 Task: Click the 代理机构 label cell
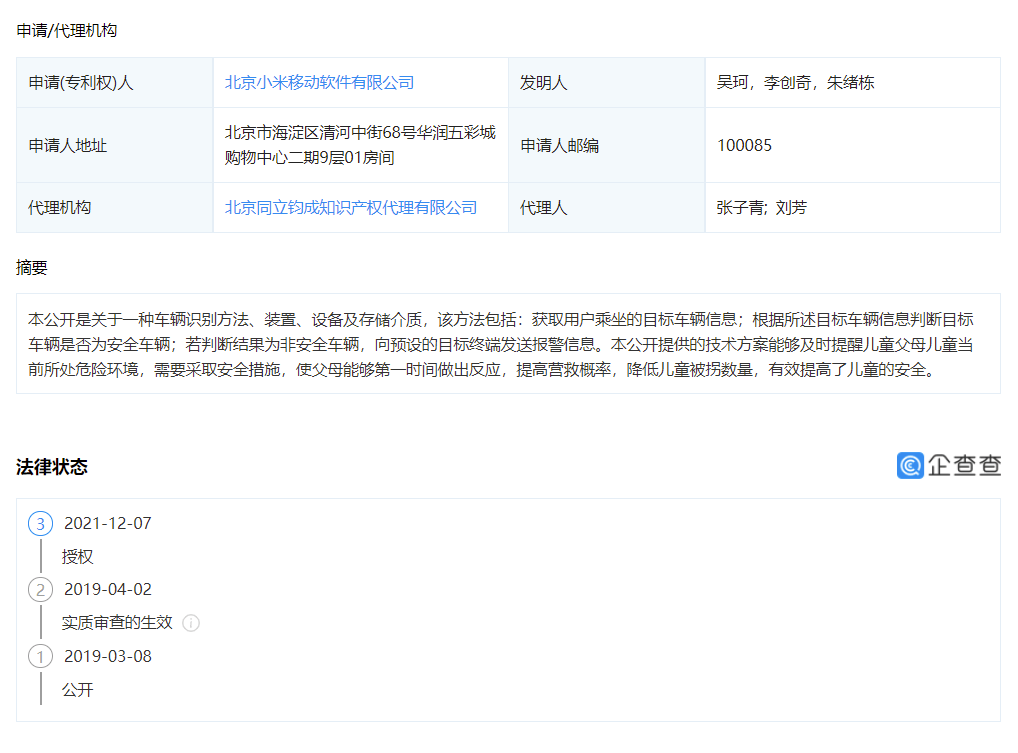114,208
